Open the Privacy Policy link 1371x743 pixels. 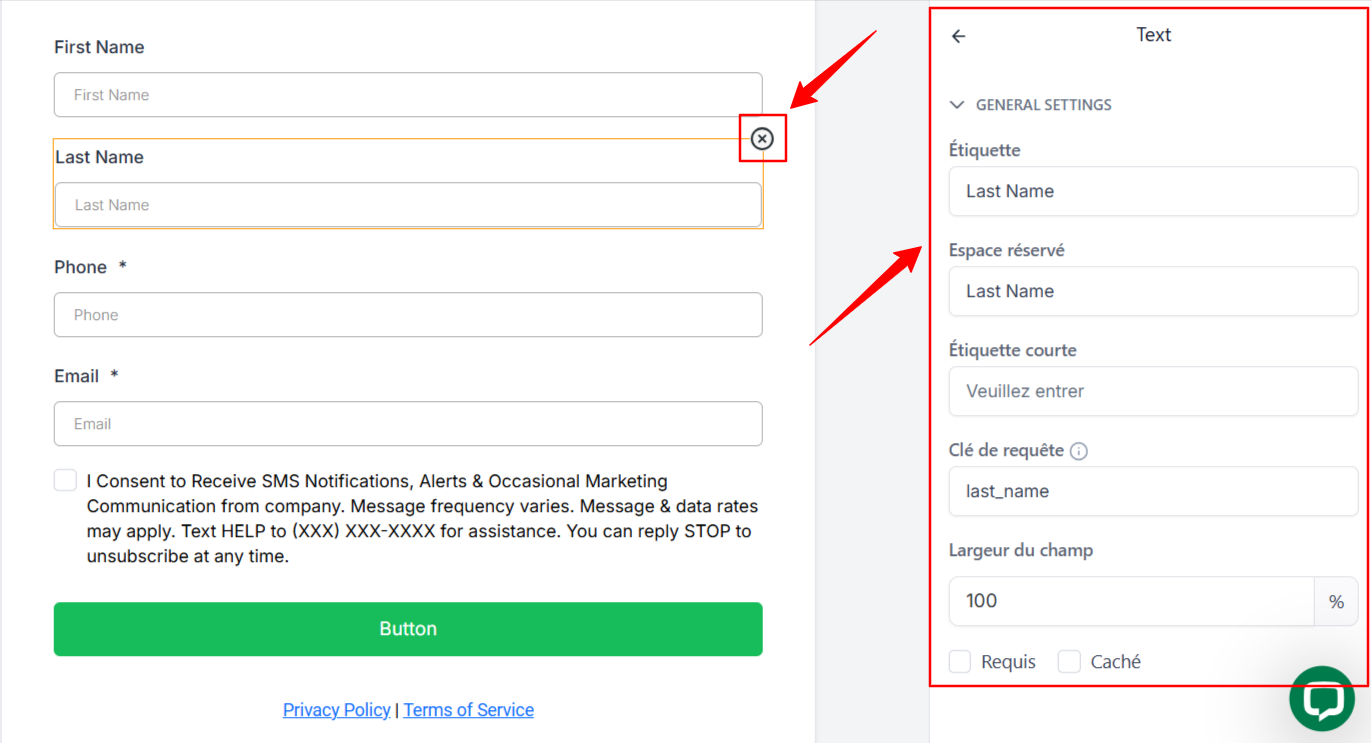tap(336, 710)
